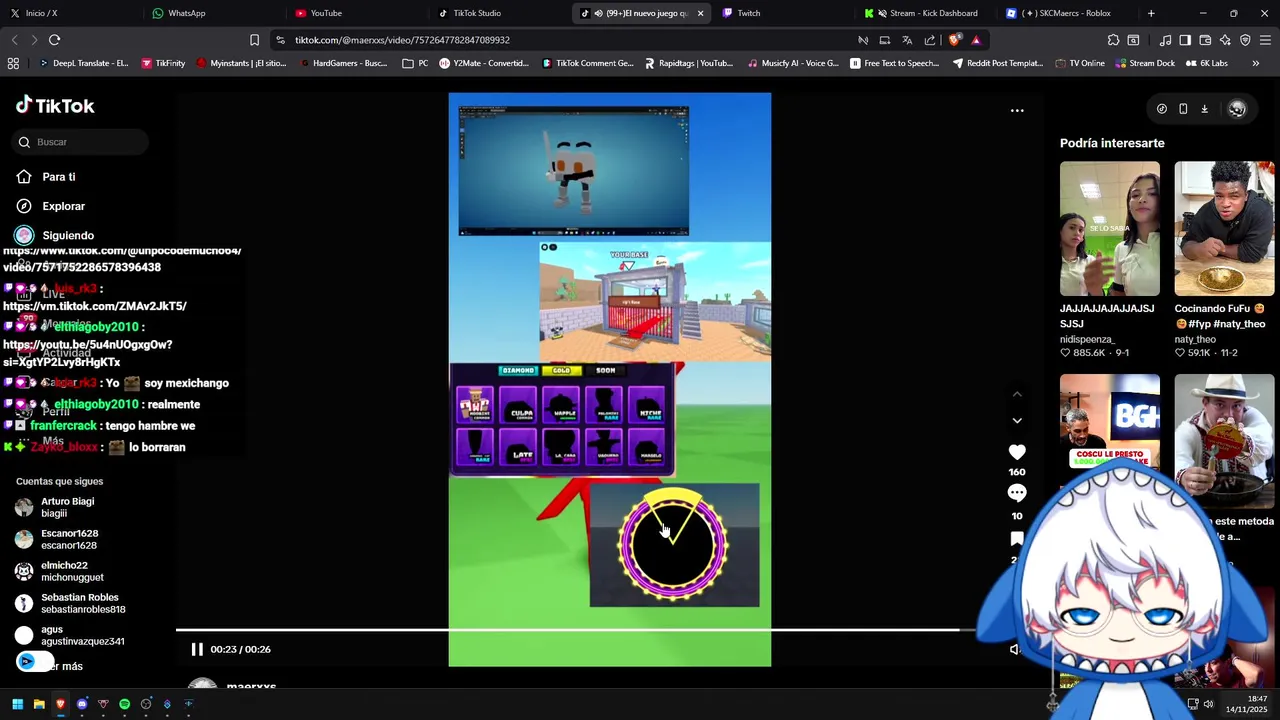Open the Cocinando FuFu suggested video thumbnail

coord(1224,228)
